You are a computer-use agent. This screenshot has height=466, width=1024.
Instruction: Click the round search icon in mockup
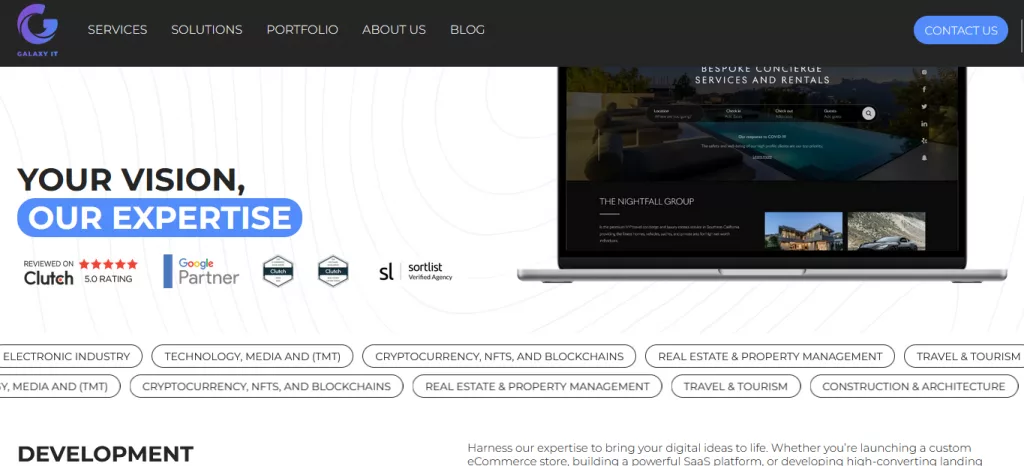[x=868, y=113]
